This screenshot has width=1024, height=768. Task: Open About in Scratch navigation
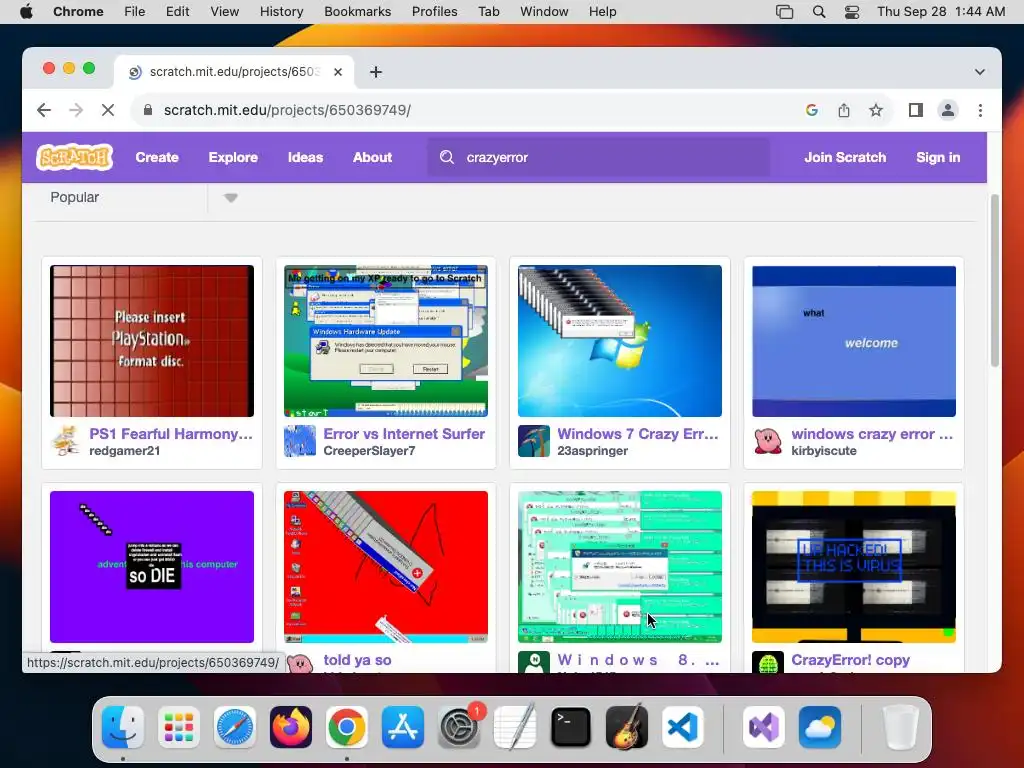pos(372,157)
